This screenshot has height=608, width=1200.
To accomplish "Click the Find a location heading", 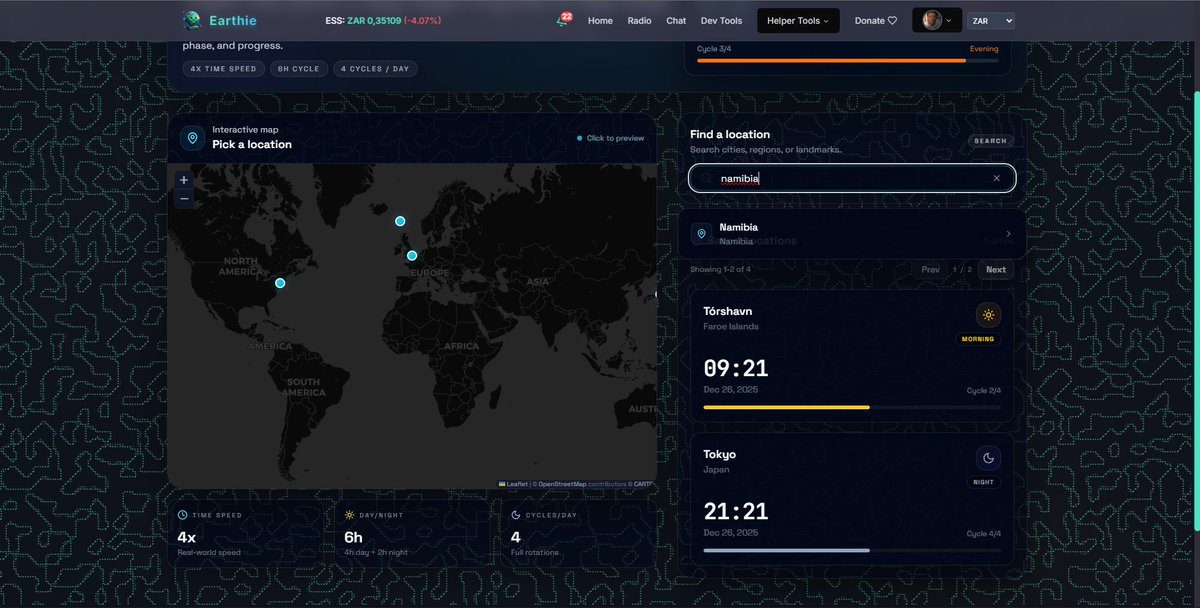I will [x=730, y=134].
